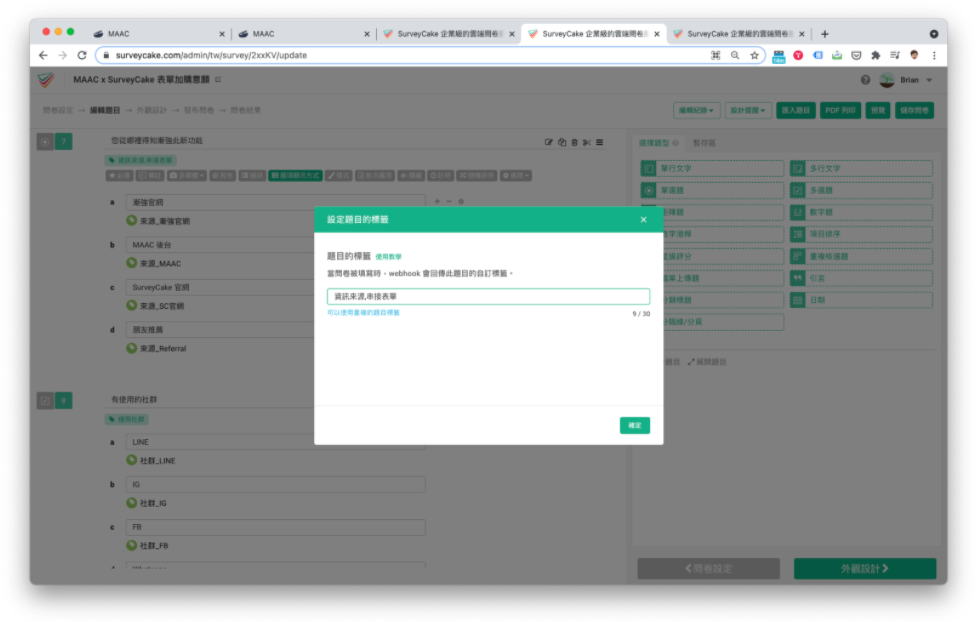Image resolution: width=978 pixels, height=622 pixels.
Task: Open the 設計提醒 dropdown
Action: [x=747, y=110]
